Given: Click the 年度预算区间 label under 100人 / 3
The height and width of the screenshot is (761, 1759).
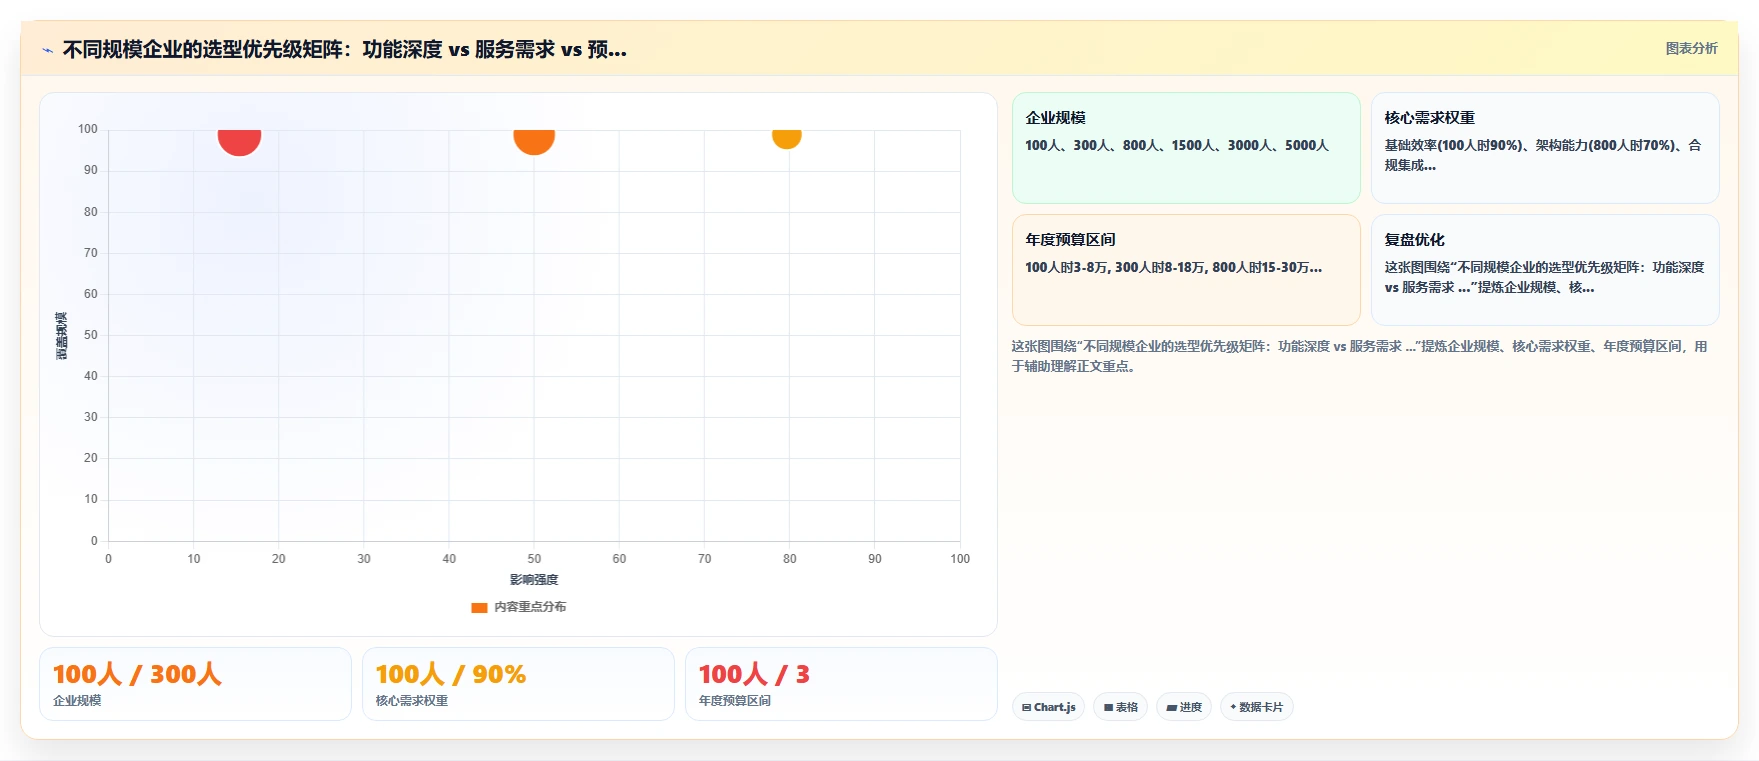Looking at the screenshot, I should point(735,701).
